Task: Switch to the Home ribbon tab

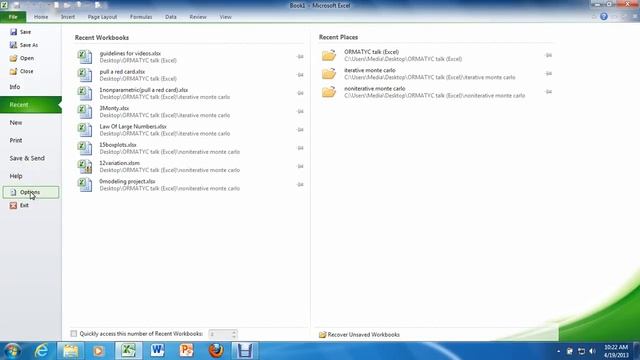Action: (x=41, y=17)
